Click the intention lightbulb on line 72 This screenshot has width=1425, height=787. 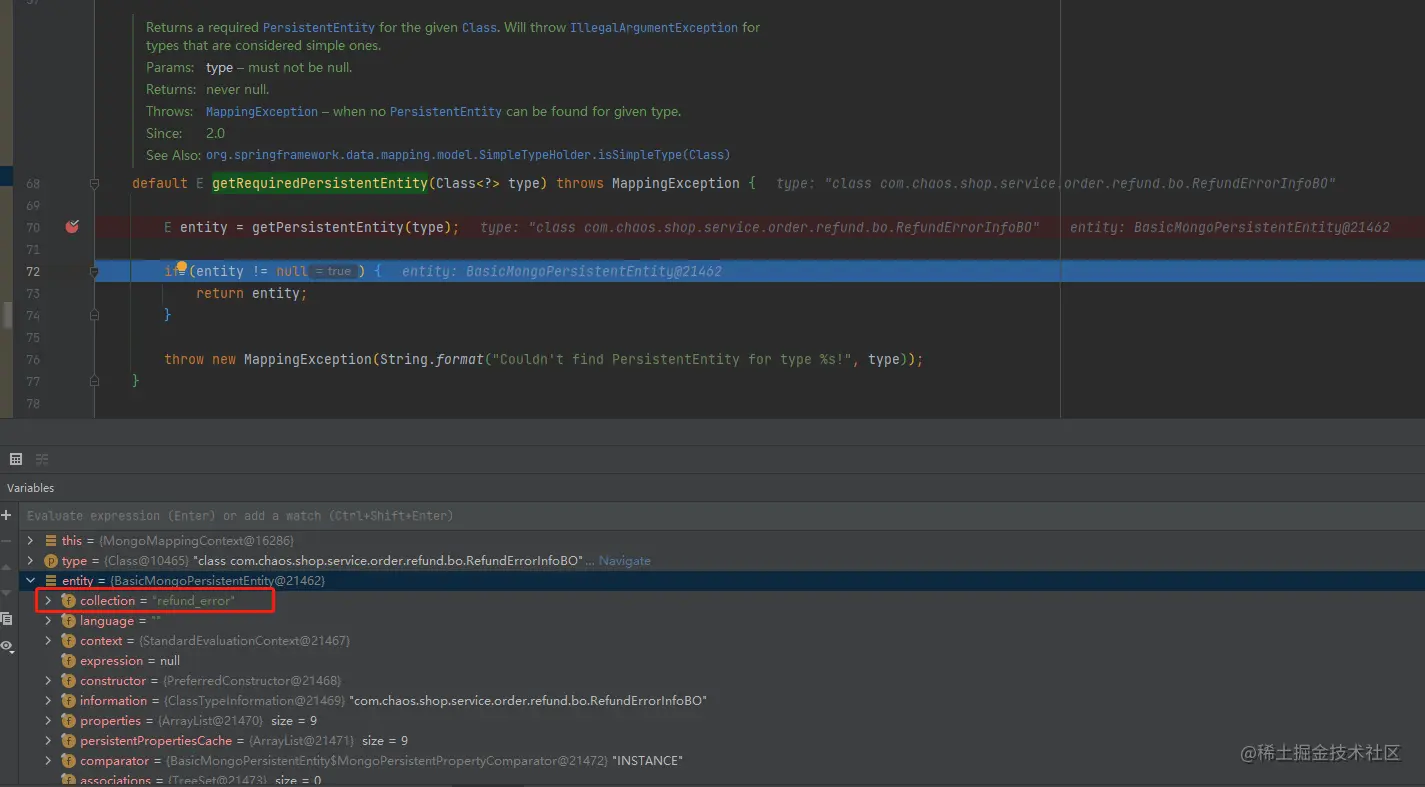pos(182,267)
